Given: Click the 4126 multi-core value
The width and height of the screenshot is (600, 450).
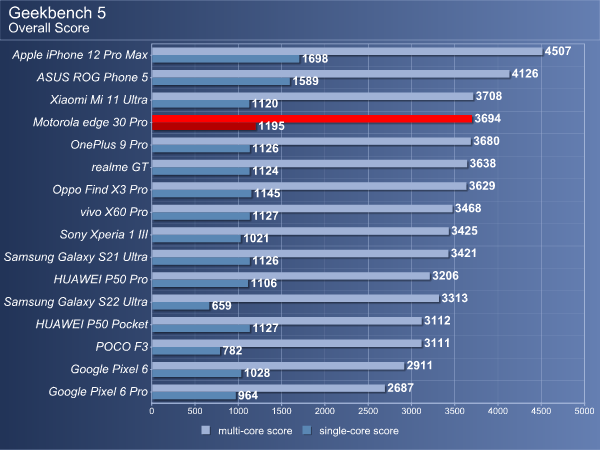Looking at the screenshot, I should 525,74.
